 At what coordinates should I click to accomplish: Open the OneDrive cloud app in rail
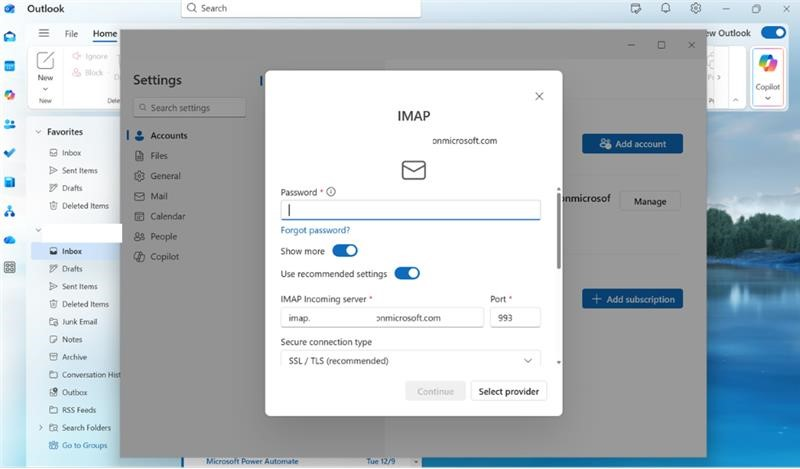(x=10, y=240)
